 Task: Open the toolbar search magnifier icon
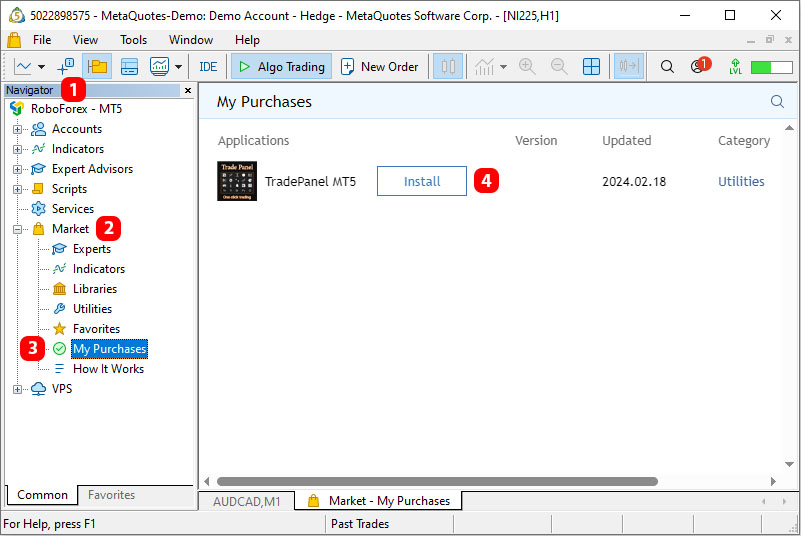tap(667, 67)
